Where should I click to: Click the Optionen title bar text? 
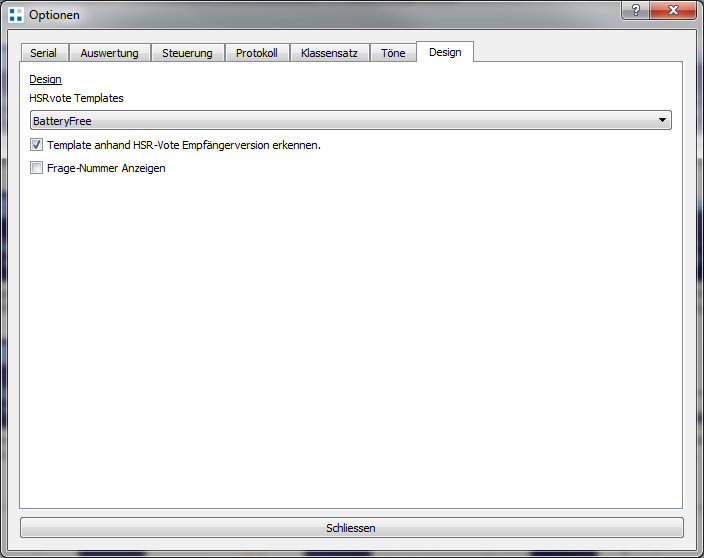54,15
